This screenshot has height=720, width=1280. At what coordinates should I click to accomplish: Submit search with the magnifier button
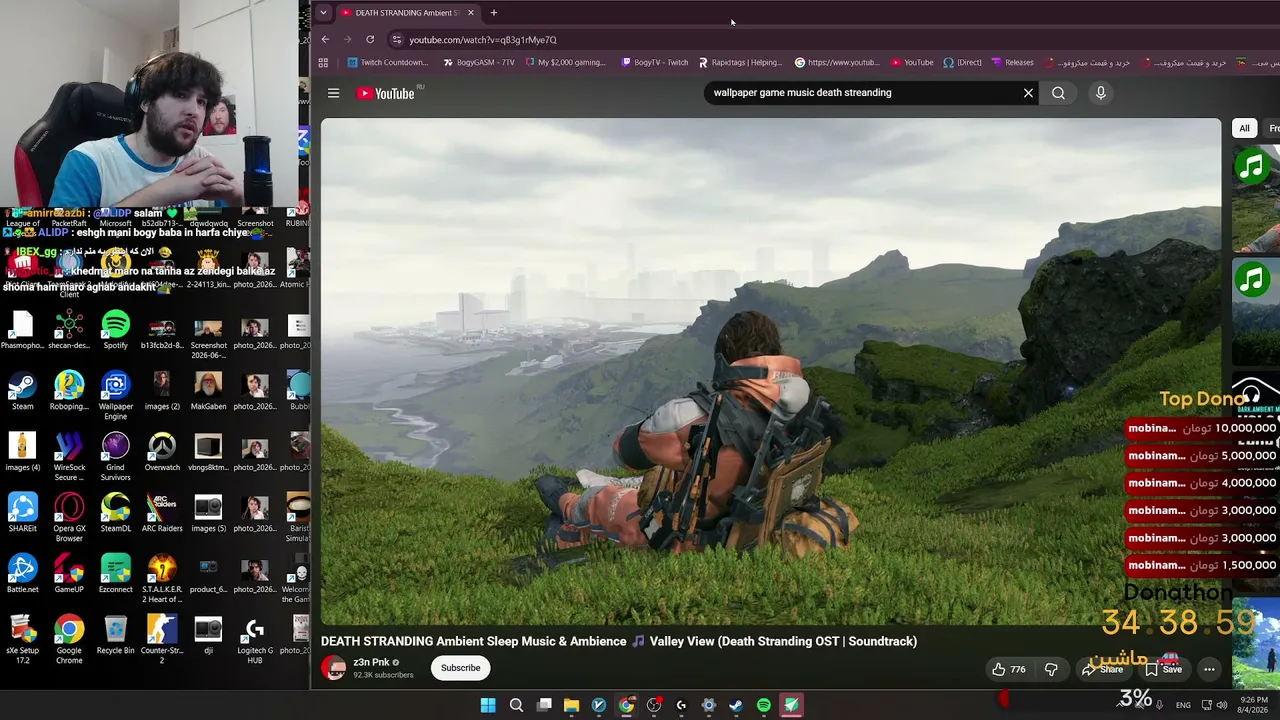1058,93
